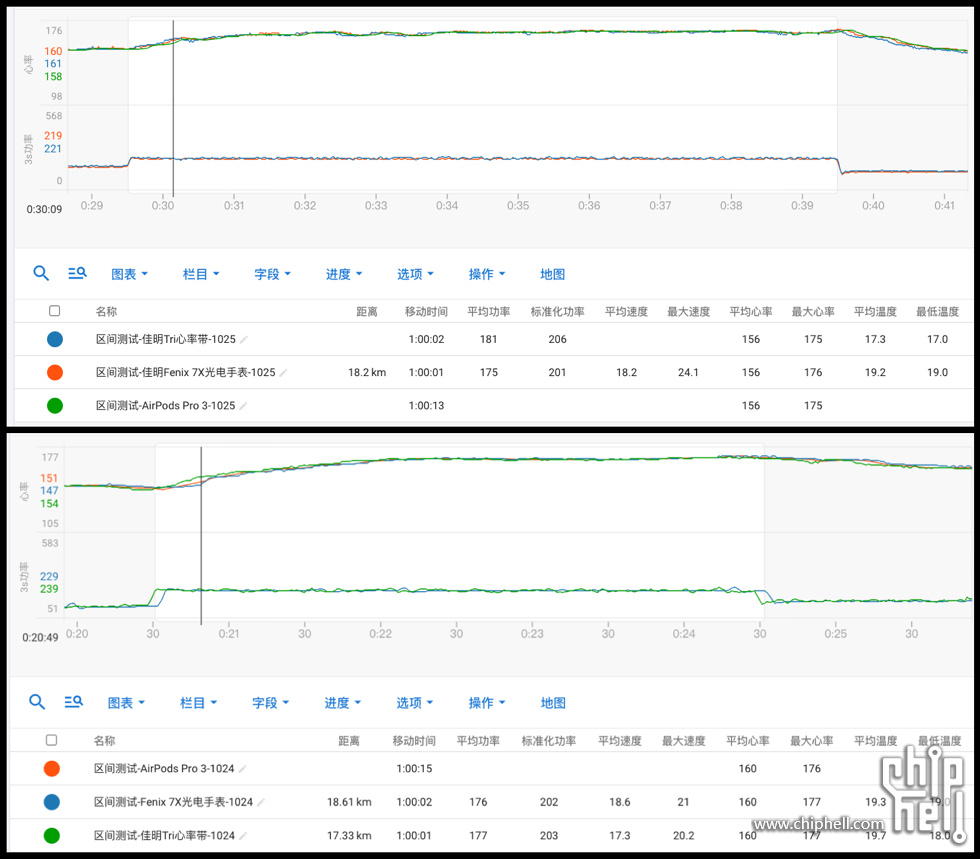Select row name 区间测试-佳明Tri心率带-1025

tap(166, 339)
